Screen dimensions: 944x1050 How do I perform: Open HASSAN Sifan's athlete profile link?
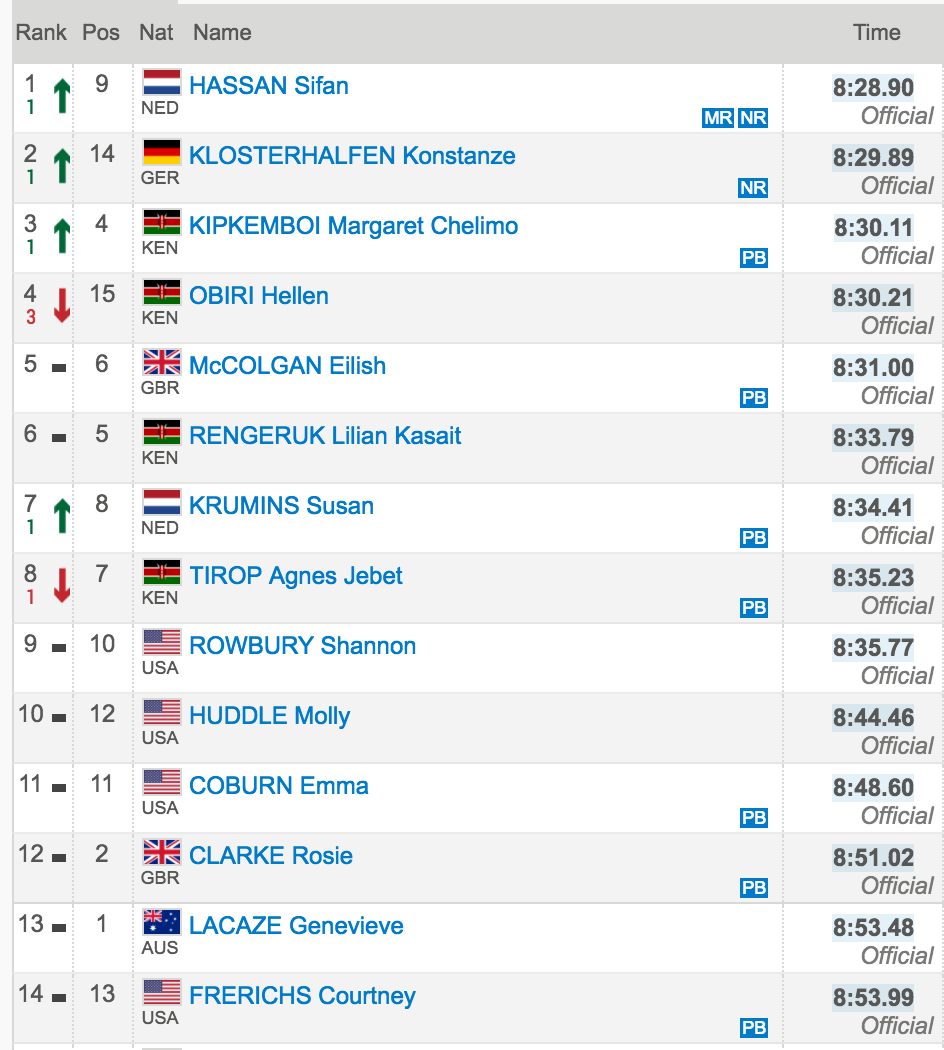[x=269, y=86]
